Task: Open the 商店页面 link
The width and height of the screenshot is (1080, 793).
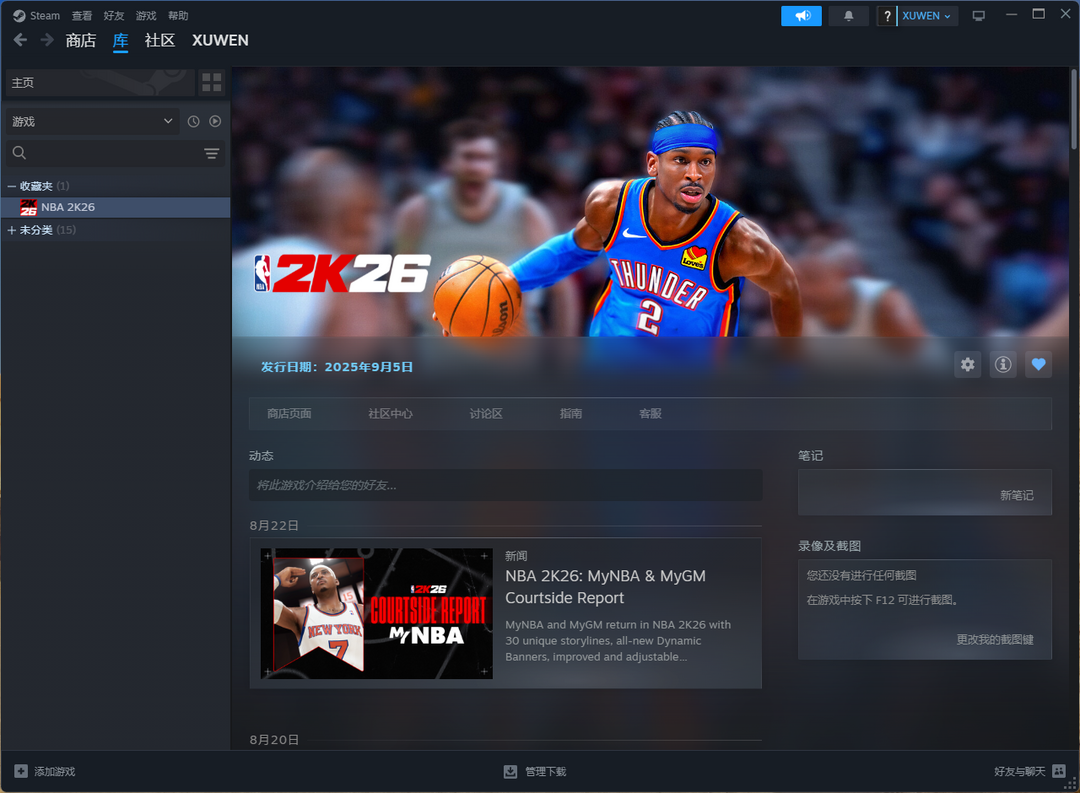Action: point(289,413)
